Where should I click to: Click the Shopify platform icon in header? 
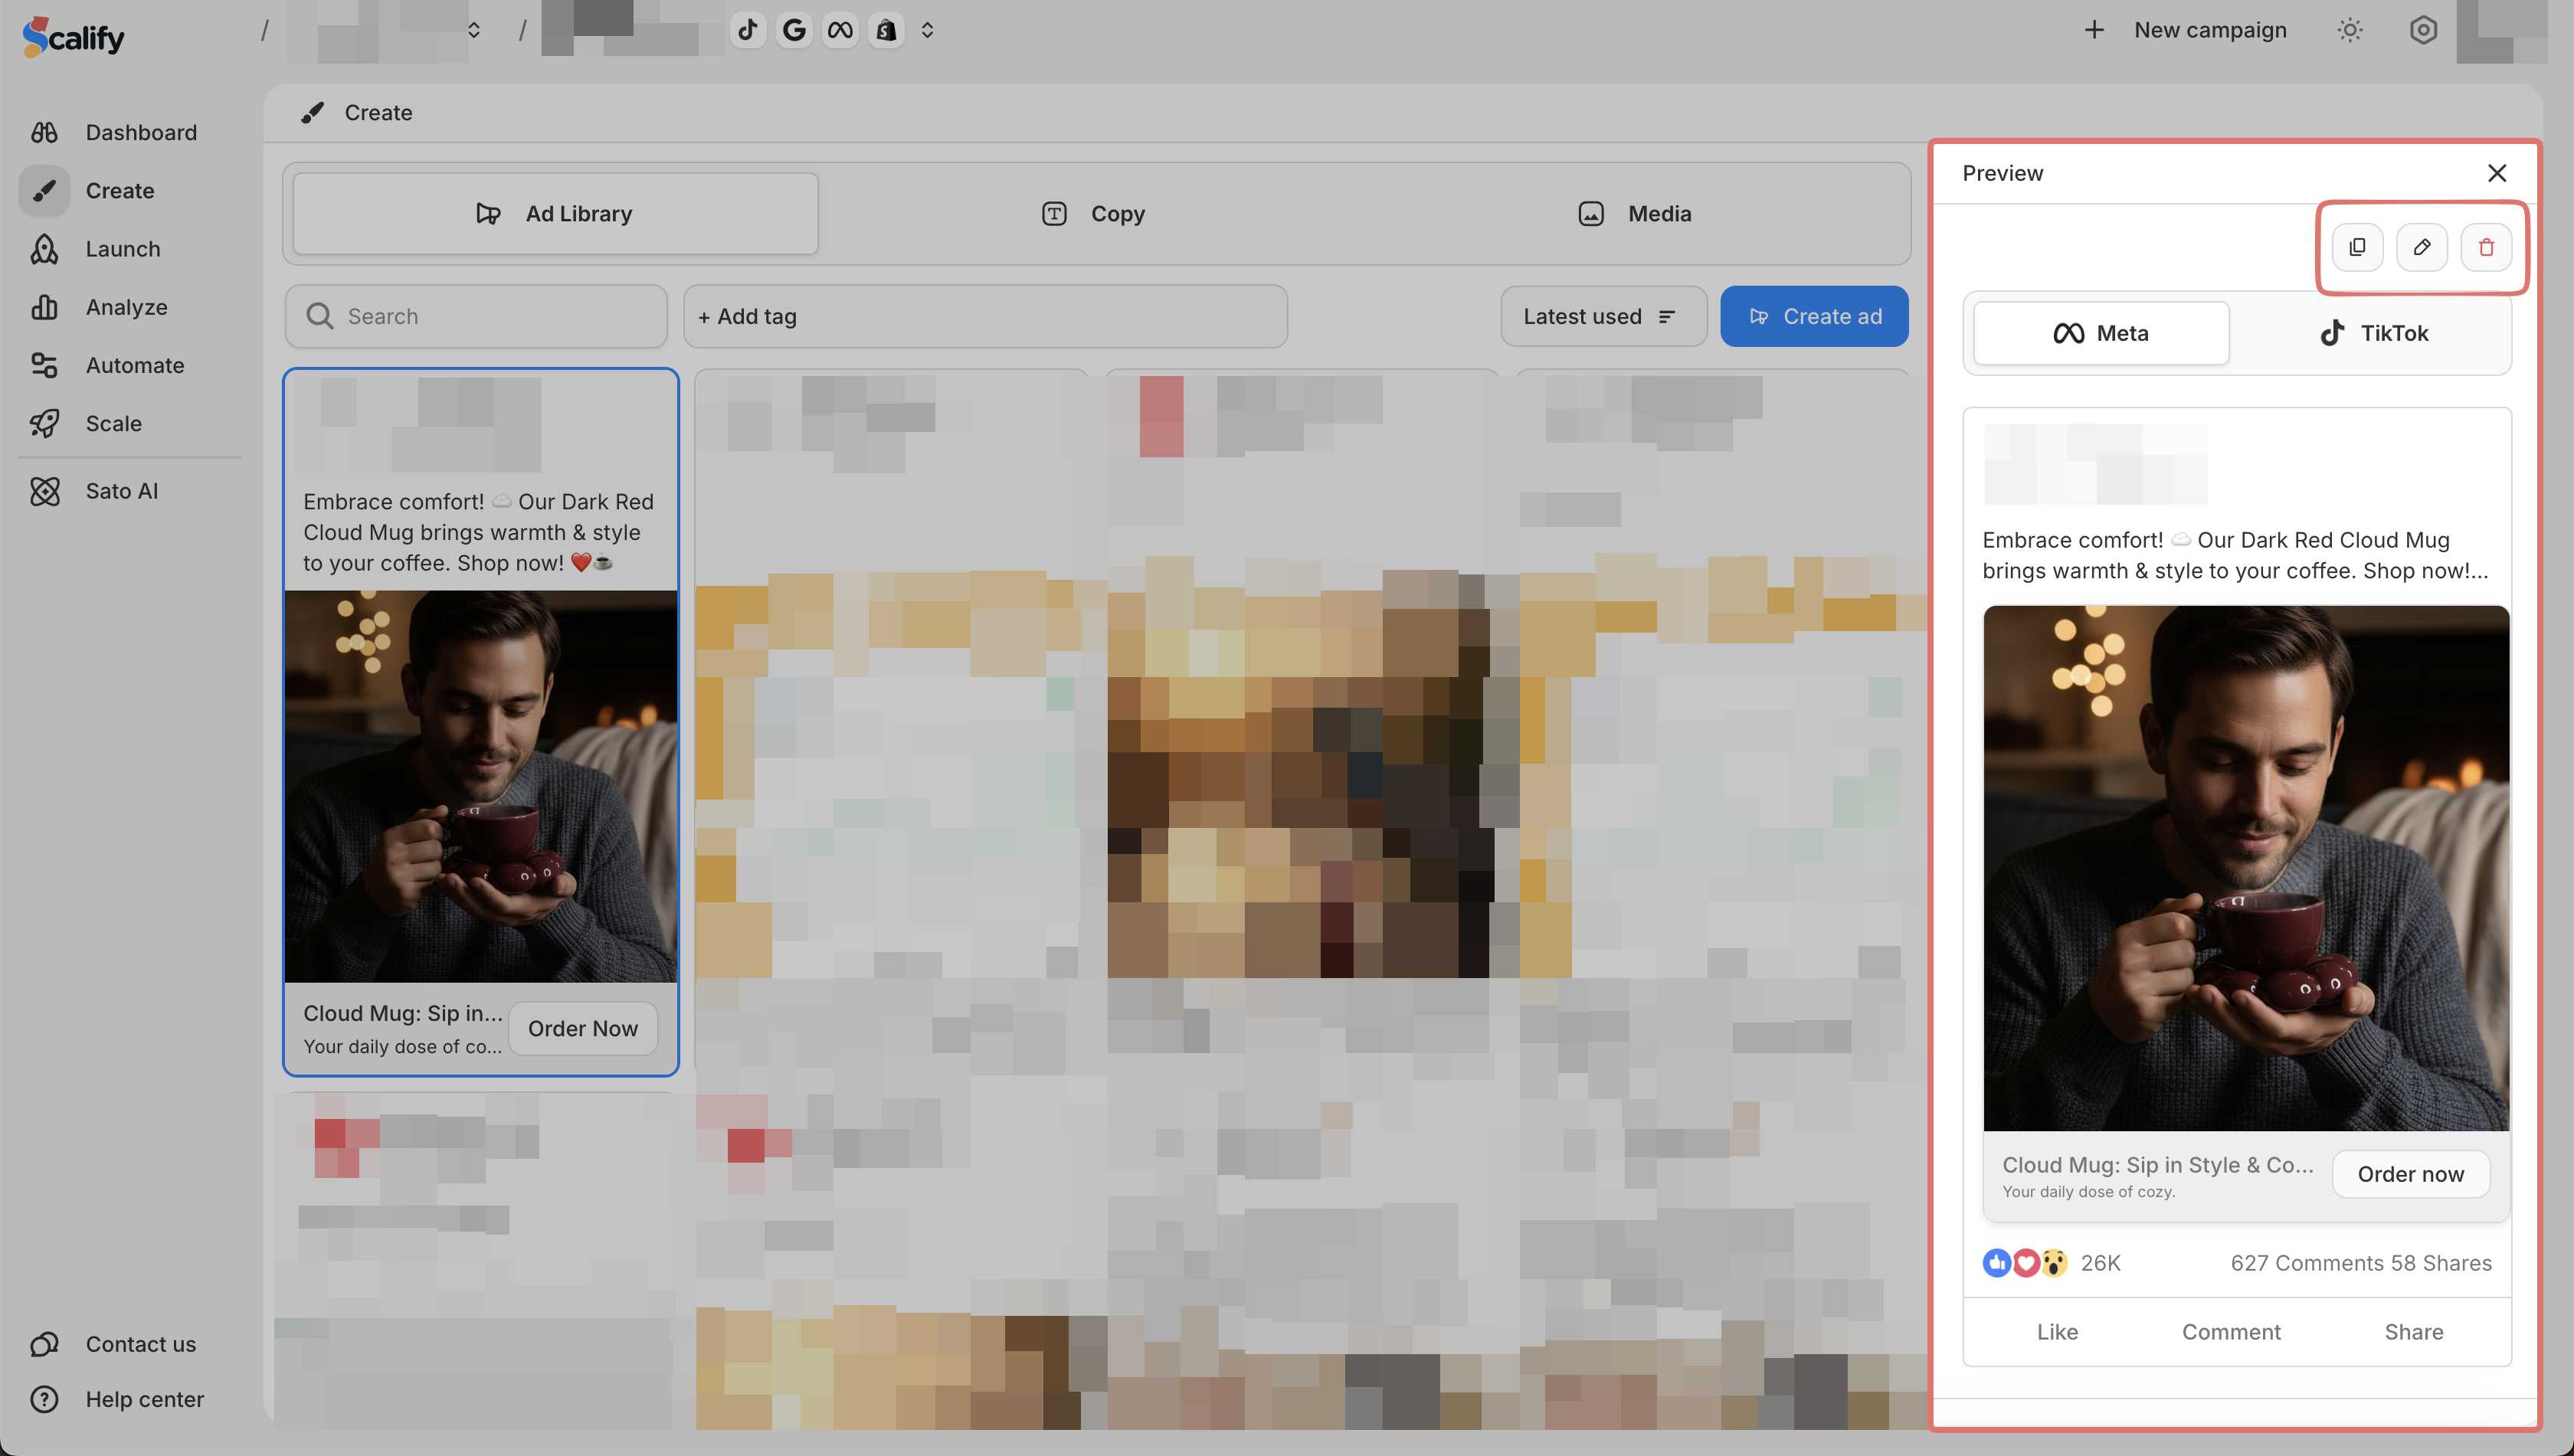click(x=886, y=30)
